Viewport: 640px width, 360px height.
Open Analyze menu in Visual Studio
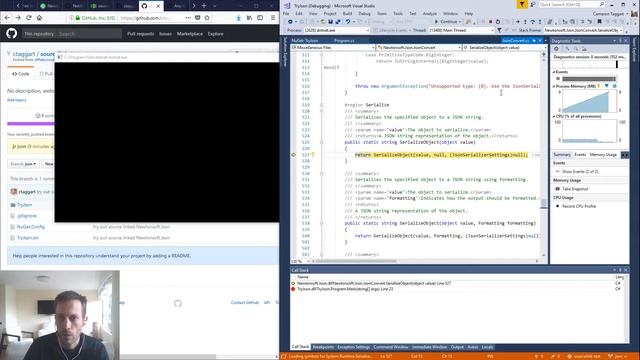[x=429, y=13]
